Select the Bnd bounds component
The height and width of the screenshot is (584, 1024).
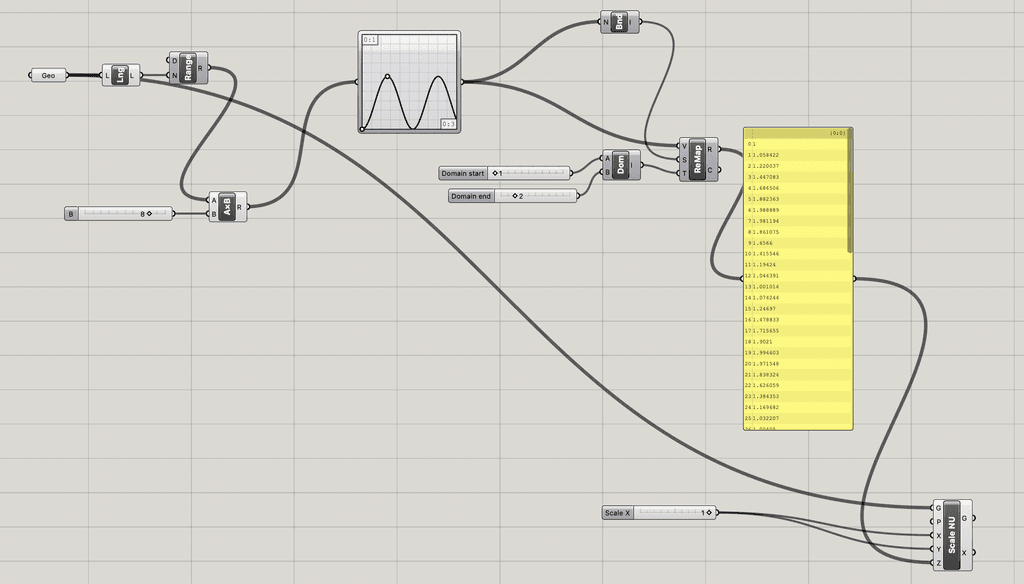(619, 22)
